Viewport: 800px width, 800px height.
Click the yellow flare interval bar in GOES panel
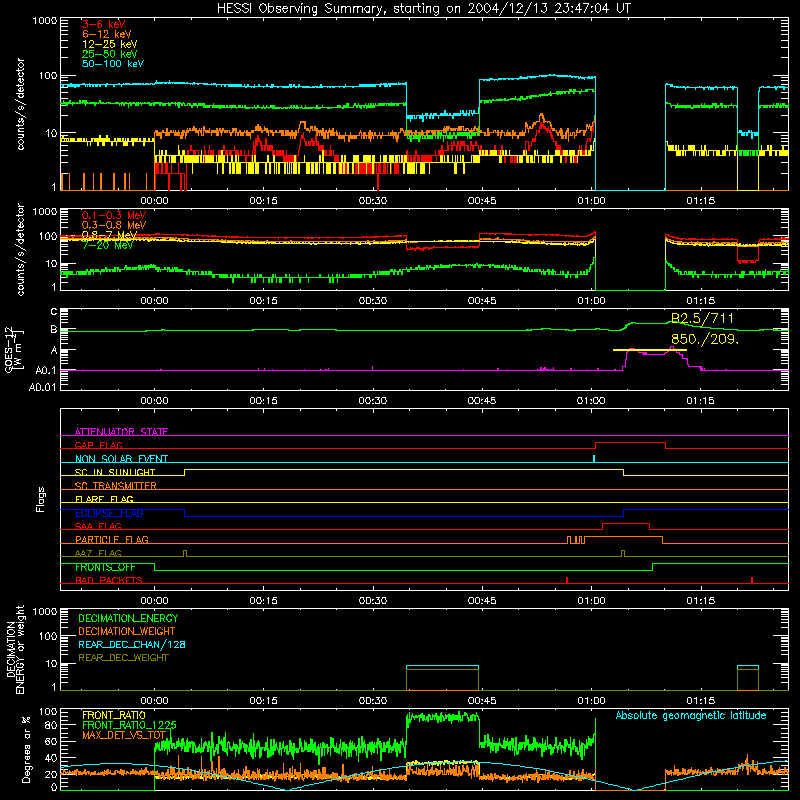click(649, 350)
